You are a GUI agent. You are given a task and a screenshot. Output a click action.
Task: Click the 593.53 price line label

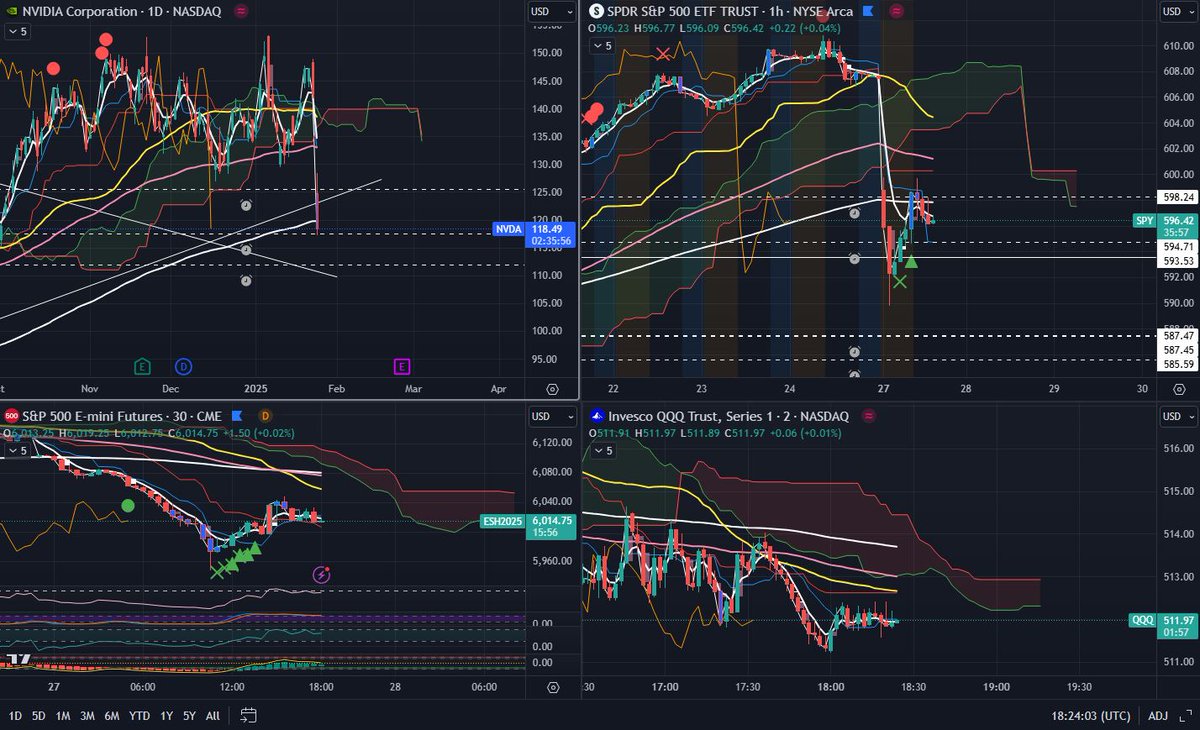1177,260
